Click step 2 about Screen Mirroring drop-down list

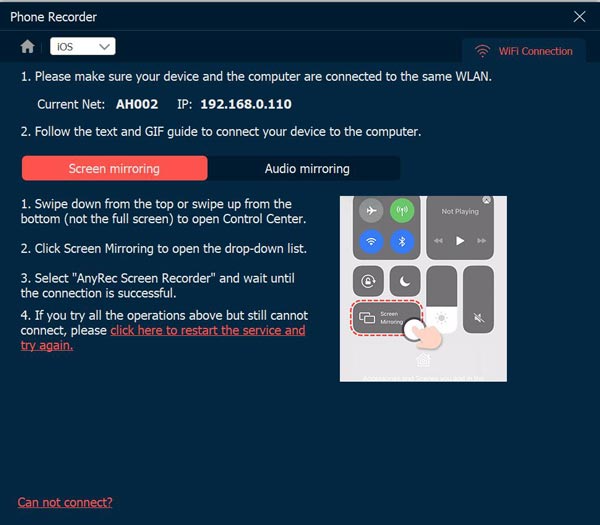coord(164,249)
